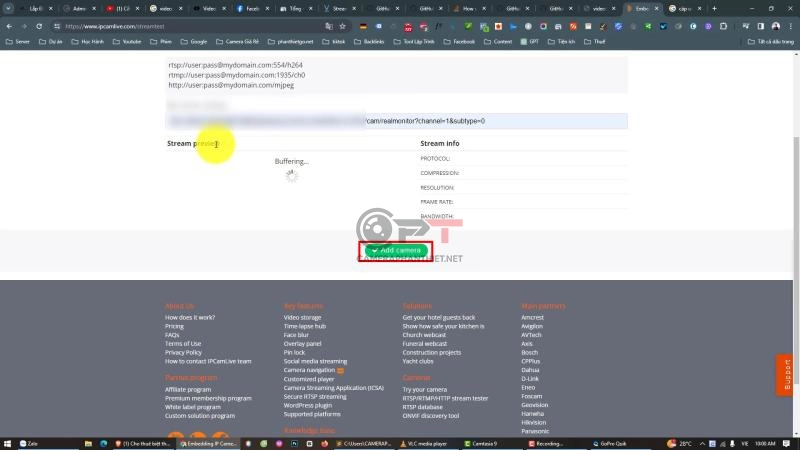Open the ONVIF discovery tool link

pos(430,415)
